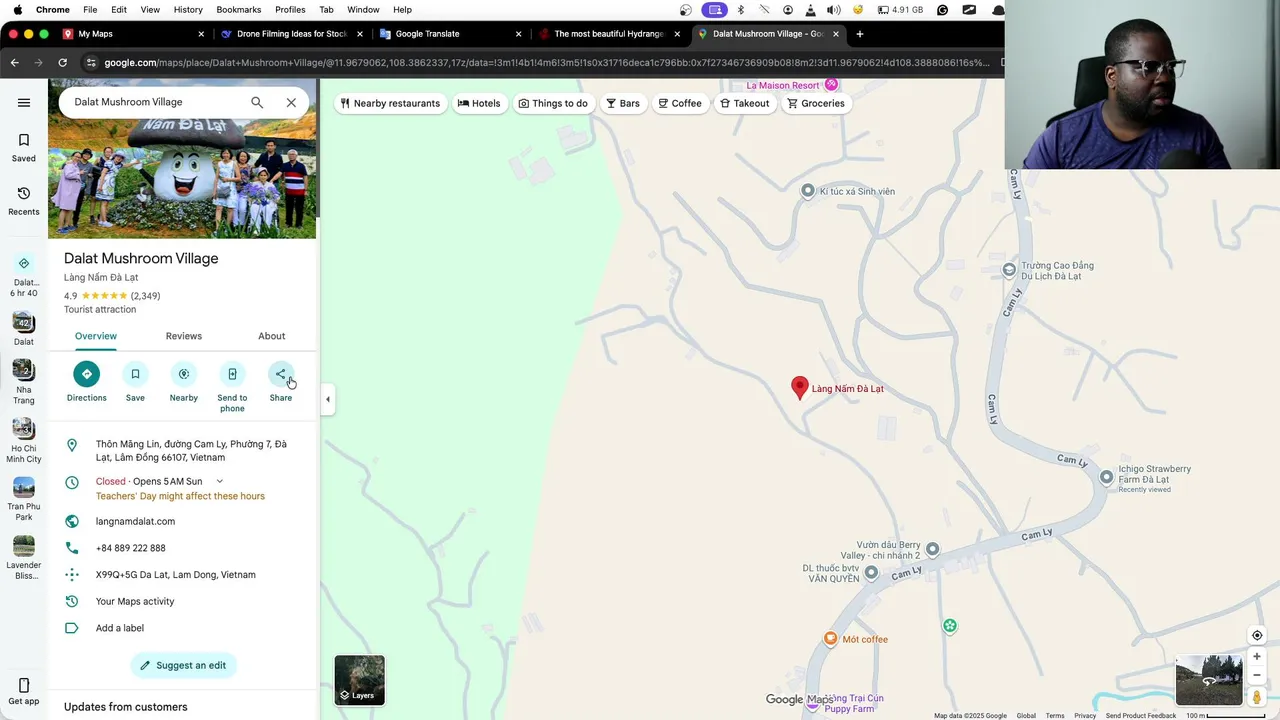This screenshot has height=720, width=1280.
Task: Show your location button
Action: click(x=1257, y=635)
